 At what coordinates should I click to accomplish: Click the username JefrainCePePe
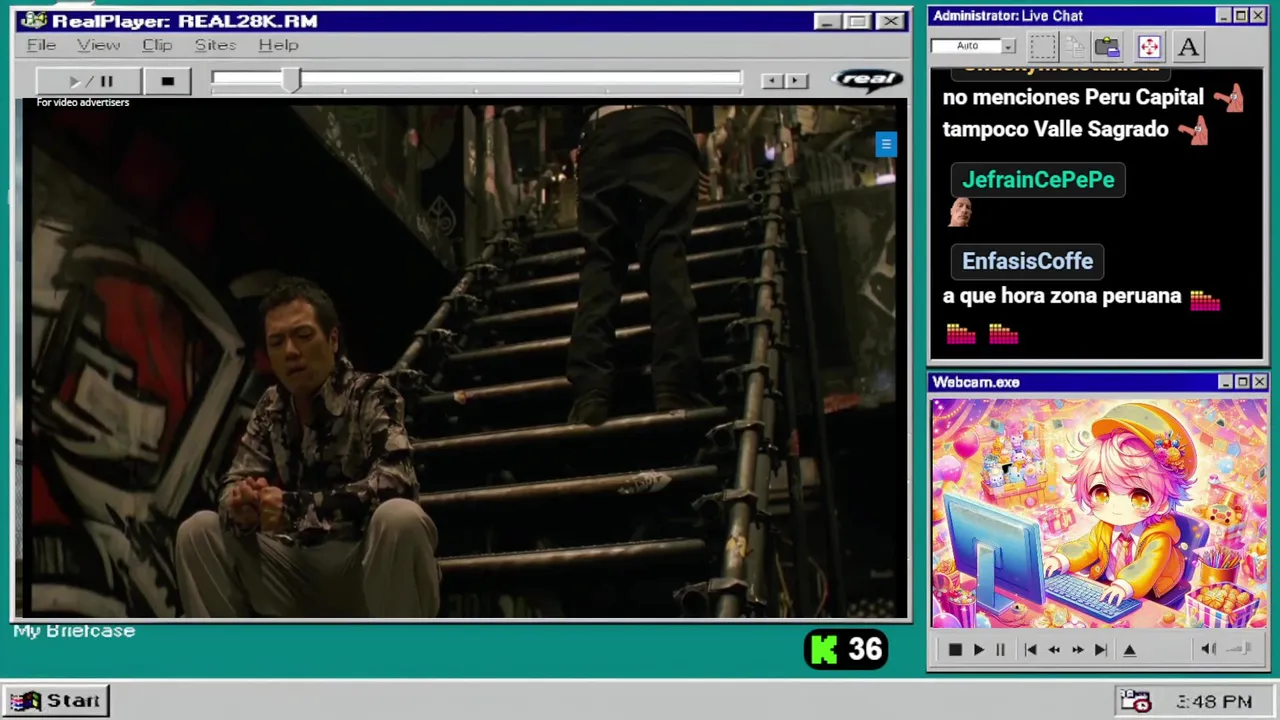click(x=1038, y=180)
